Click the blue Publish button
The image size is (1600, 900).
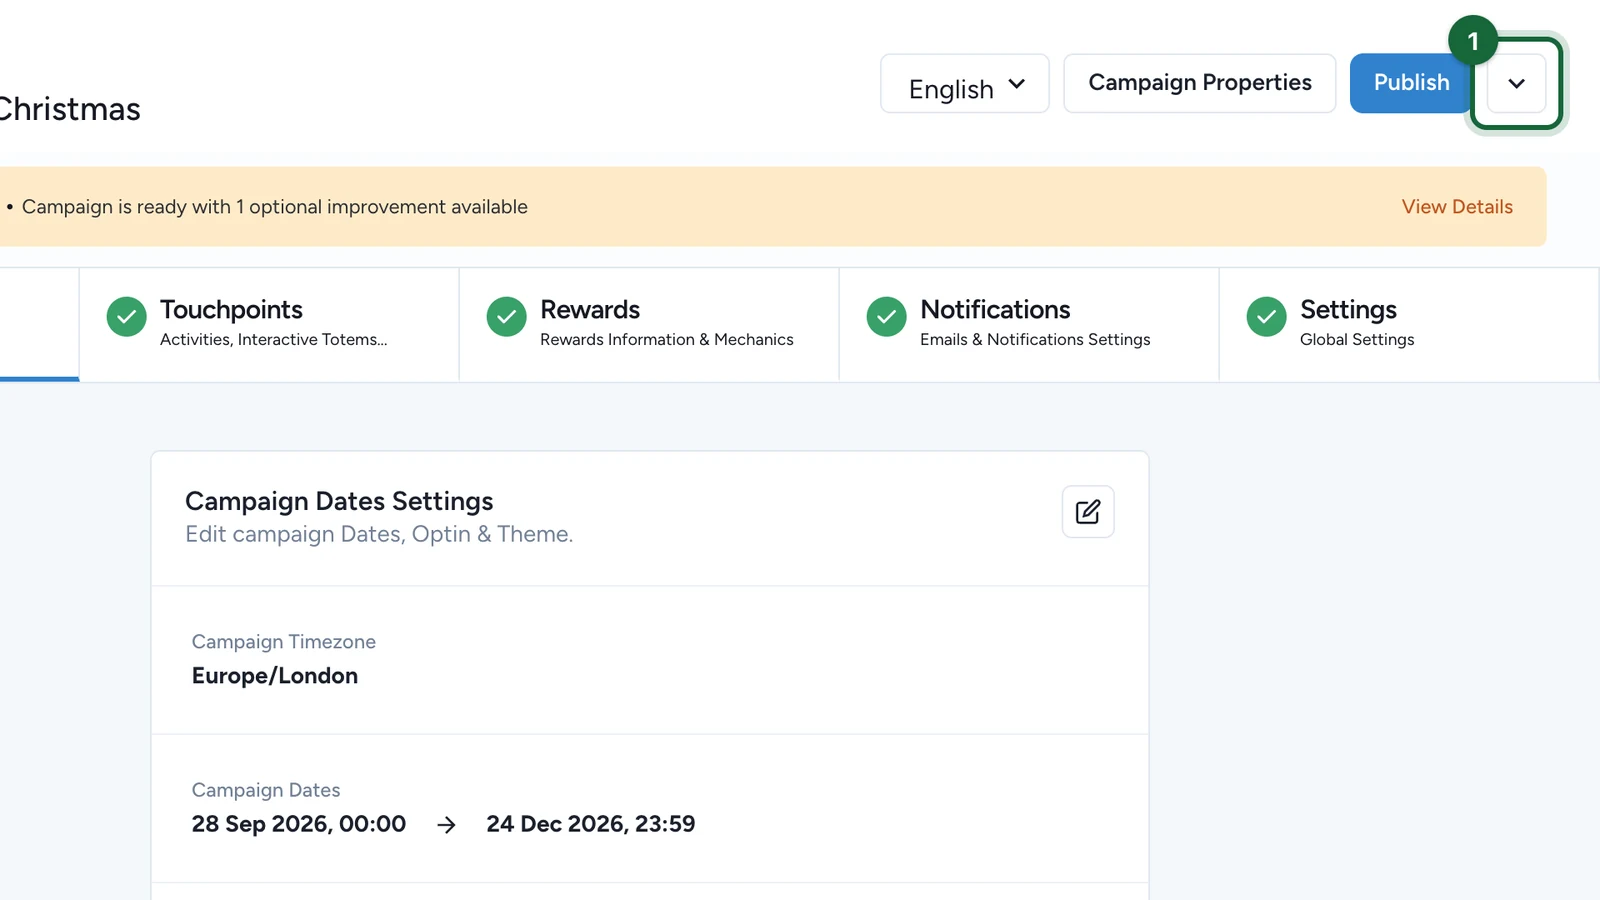1410,83
